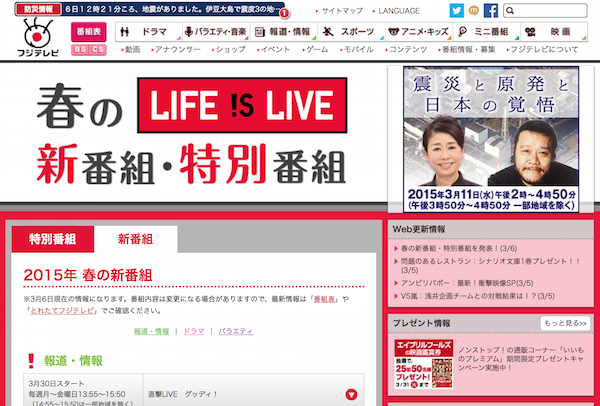The height and width of the screenshot is (406, 600).
Task: Go to イベント sub-navigation link
Action: (x=274, y=50)
